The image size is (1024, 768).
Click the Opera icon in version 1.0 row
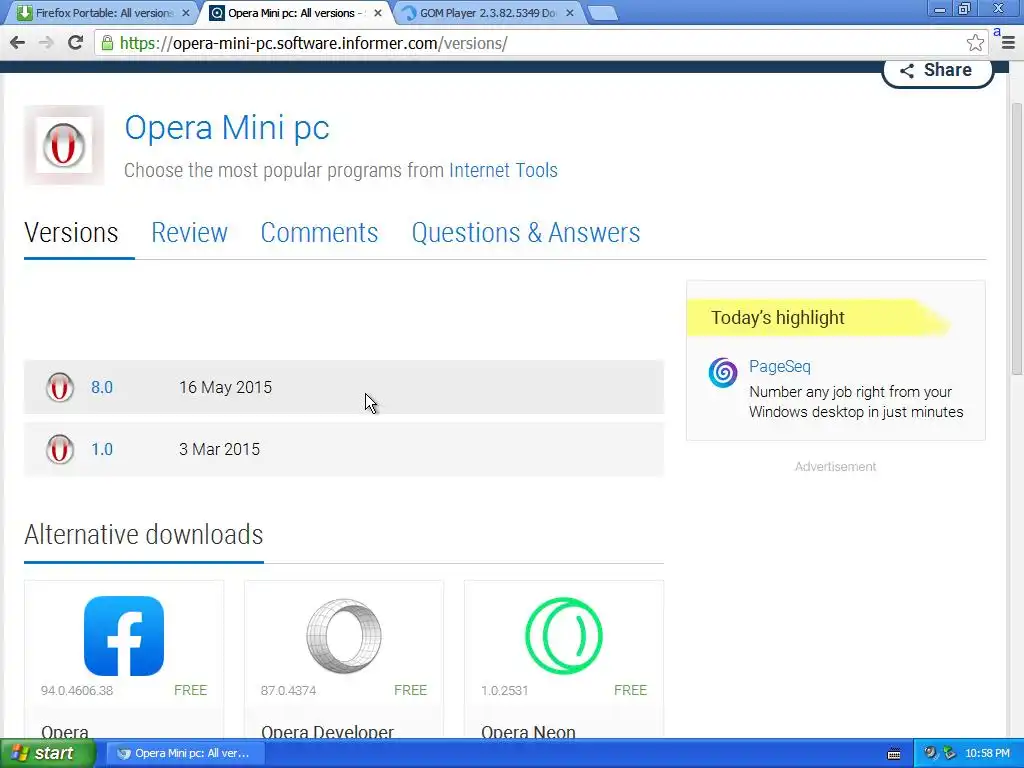click(59, 449)
